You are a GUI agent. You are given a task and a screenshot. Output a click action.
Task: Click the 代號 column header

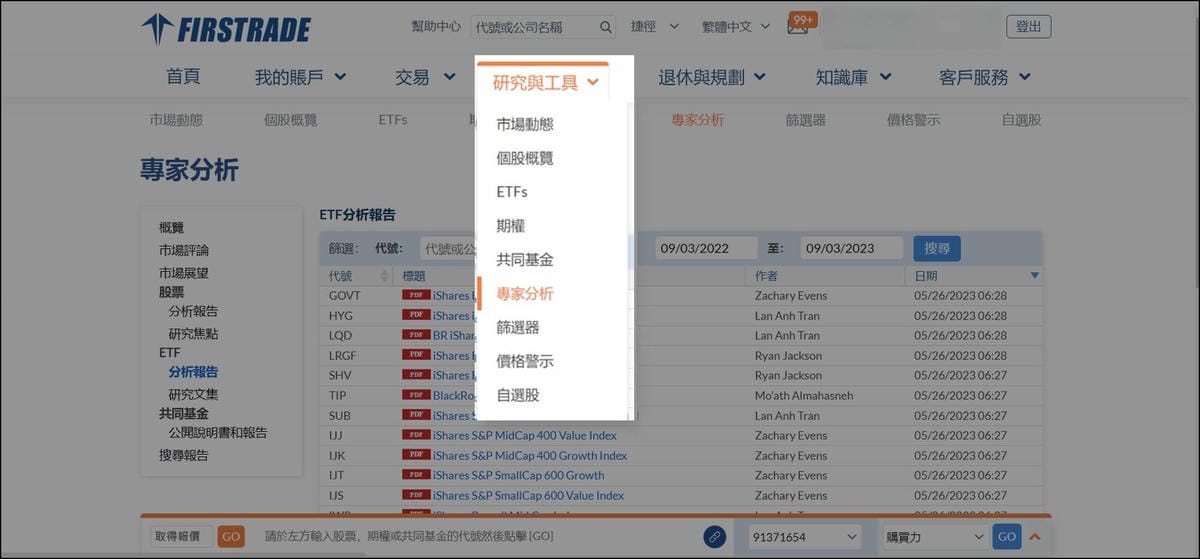[357, 276]
